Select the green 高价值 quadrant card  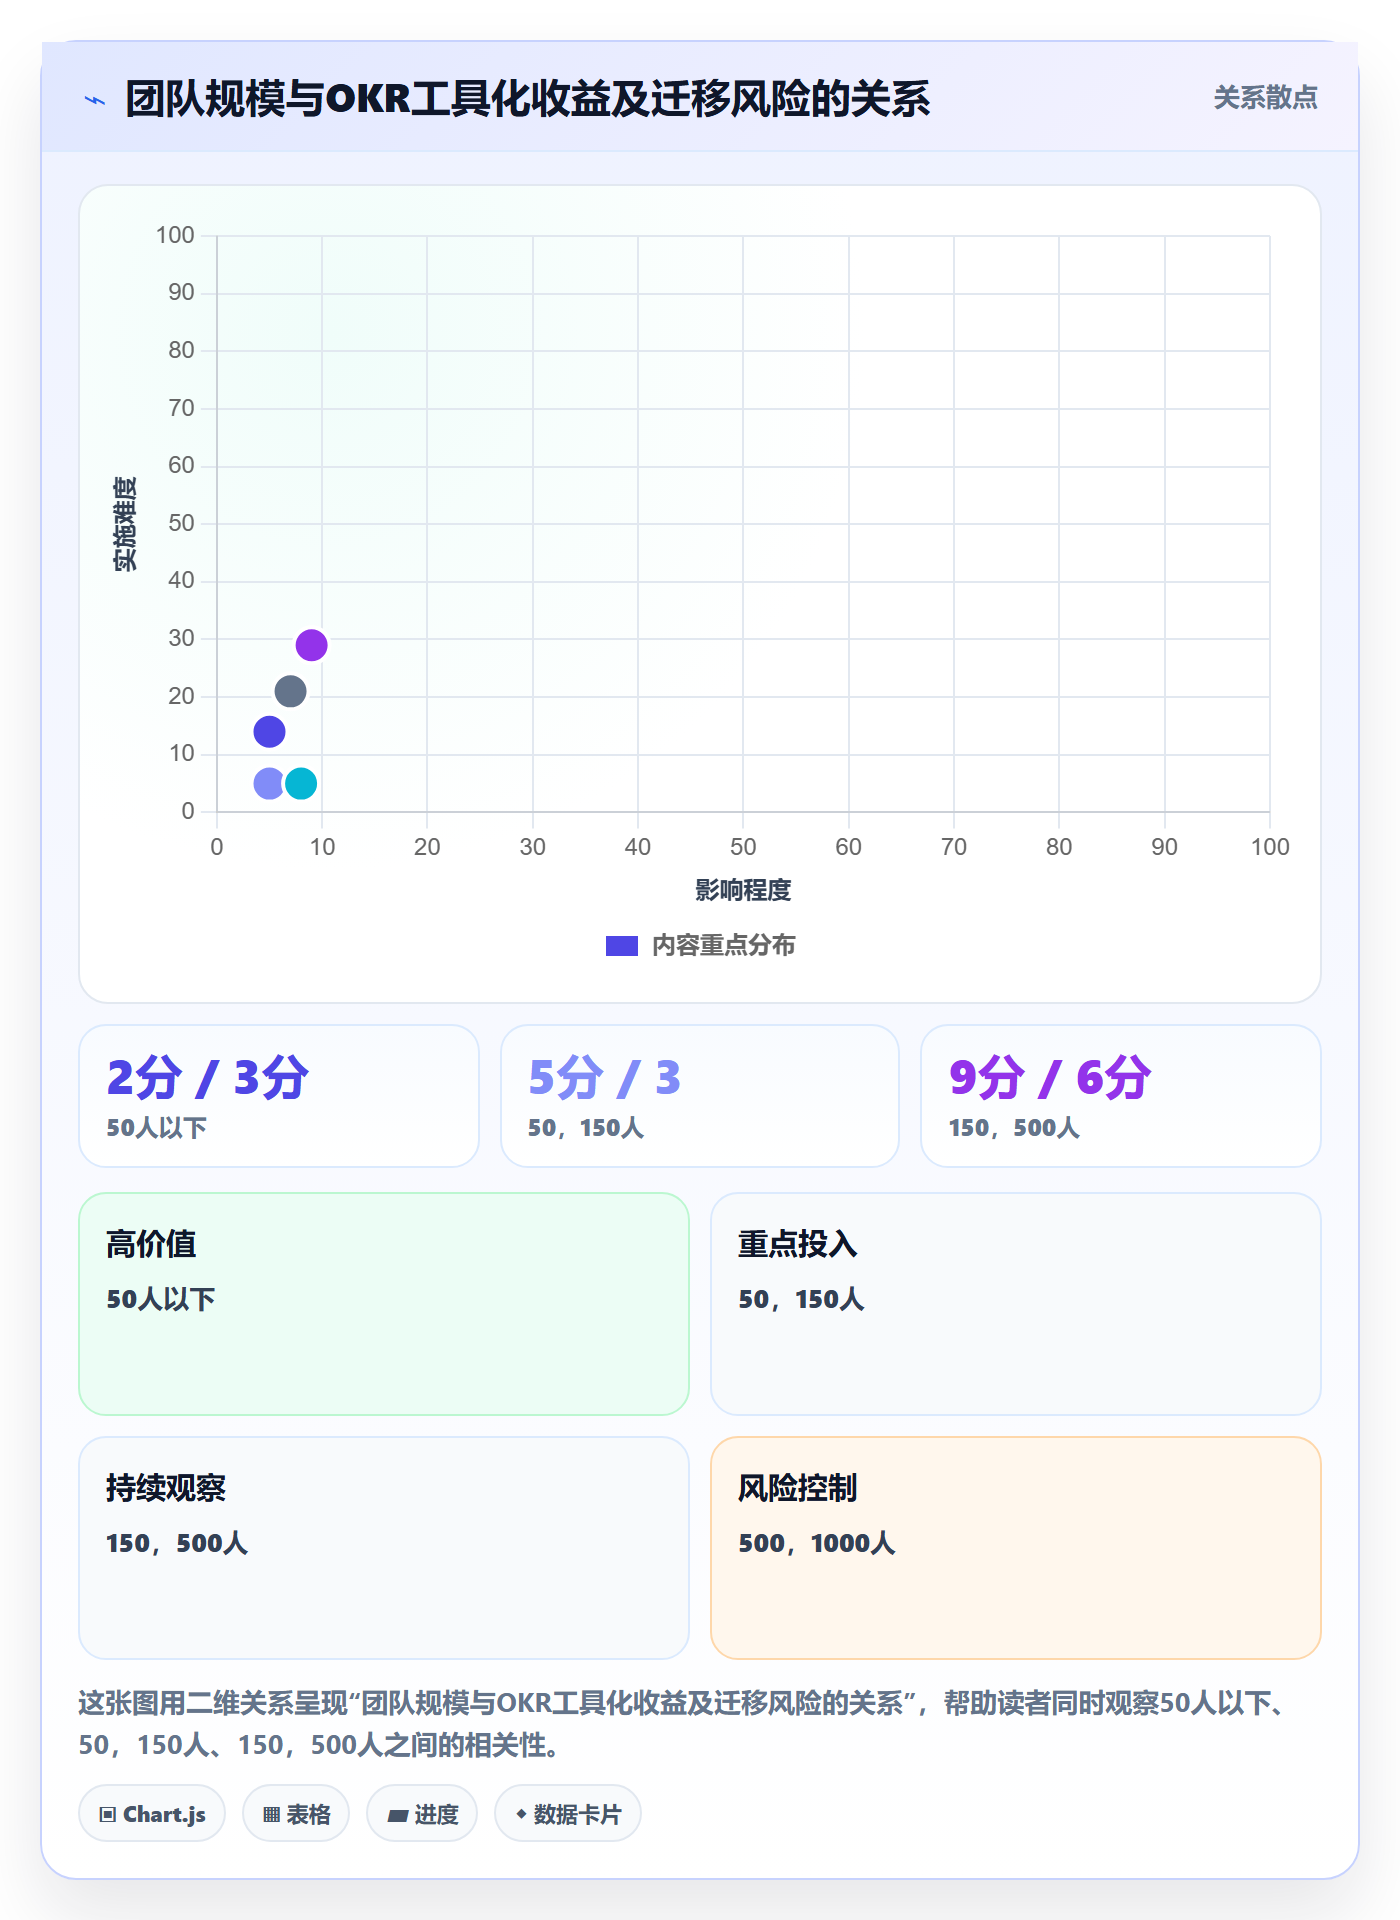[384, 1304]
